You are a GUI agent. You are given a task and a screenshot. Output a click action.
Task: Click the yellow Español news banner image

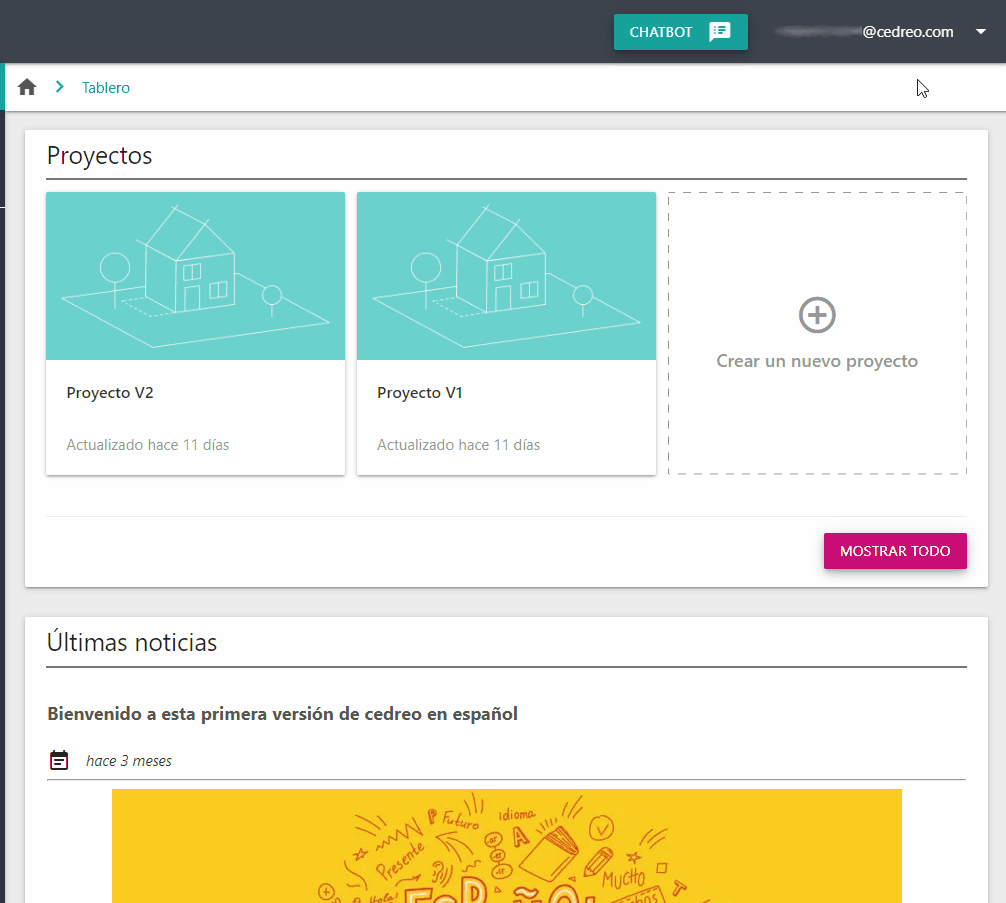[x=507, y=846]
